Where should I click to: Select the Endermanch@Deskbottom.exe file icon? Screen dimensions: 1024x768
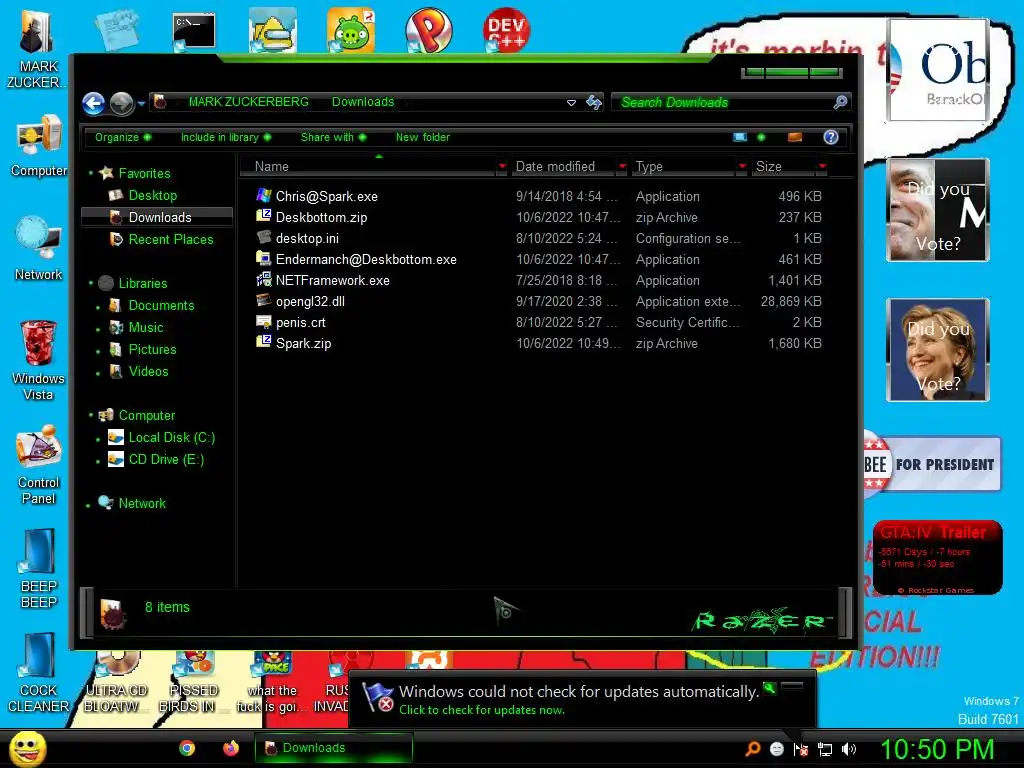[263, 259]
